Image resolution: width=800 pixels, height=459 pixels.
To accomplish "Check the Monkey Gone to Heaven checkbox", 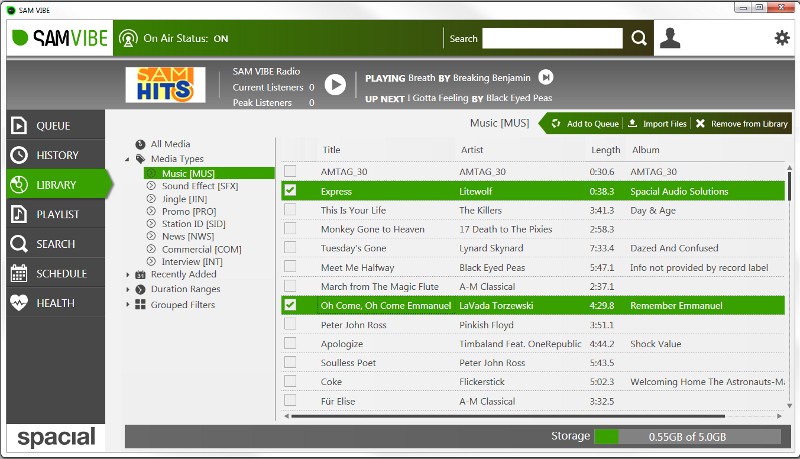I will [x=290, y=228].
